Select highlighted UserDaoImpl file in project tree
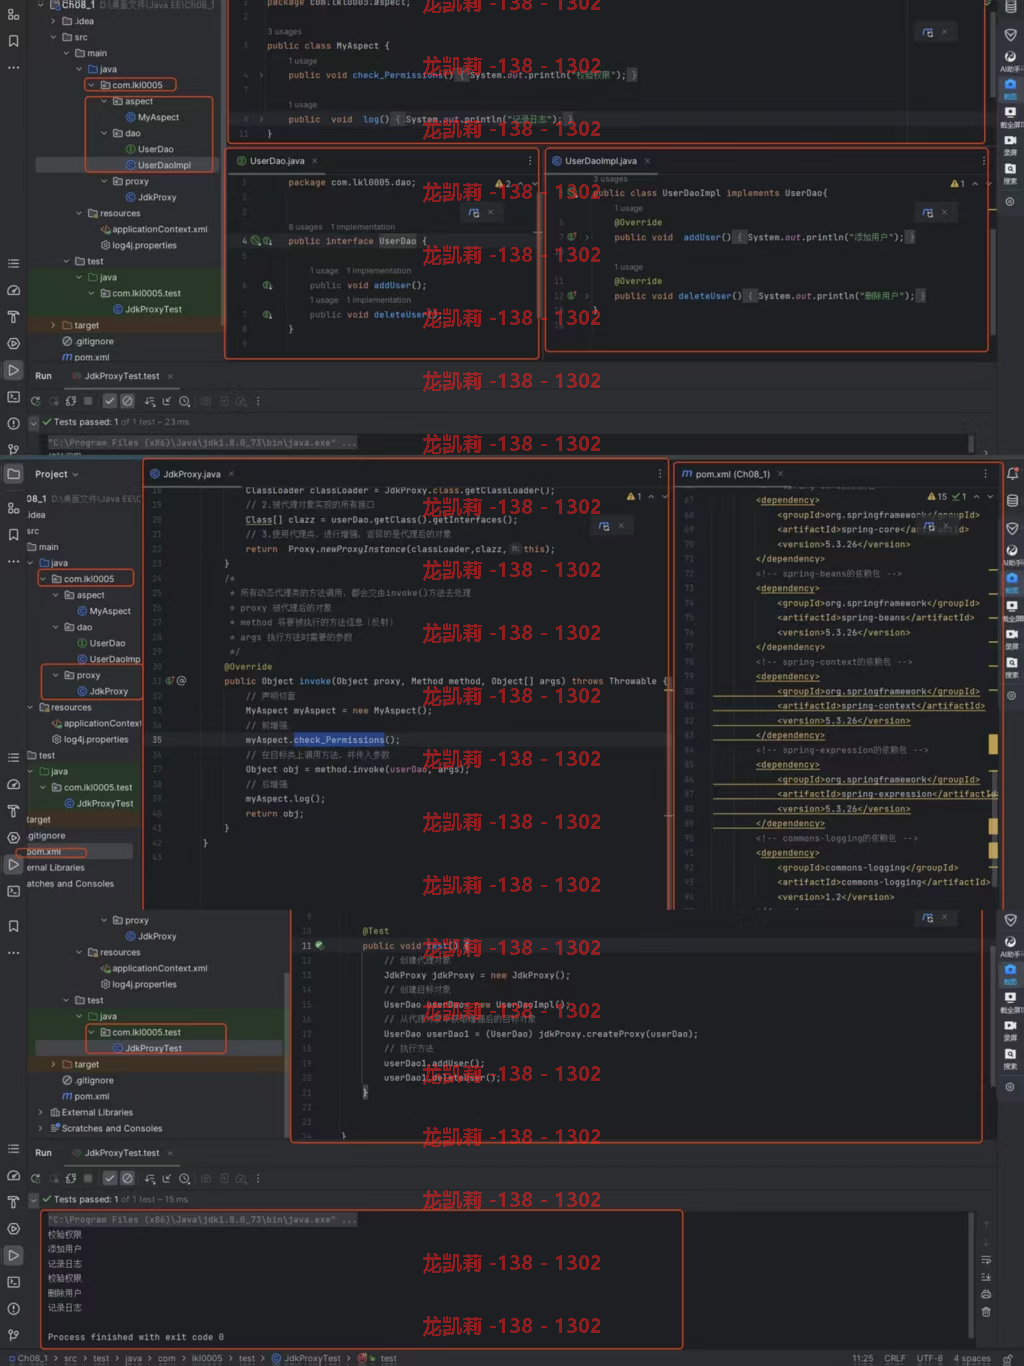This screenshot has height=1366, width=1024. pyautogui.click(x=164, y=165)
